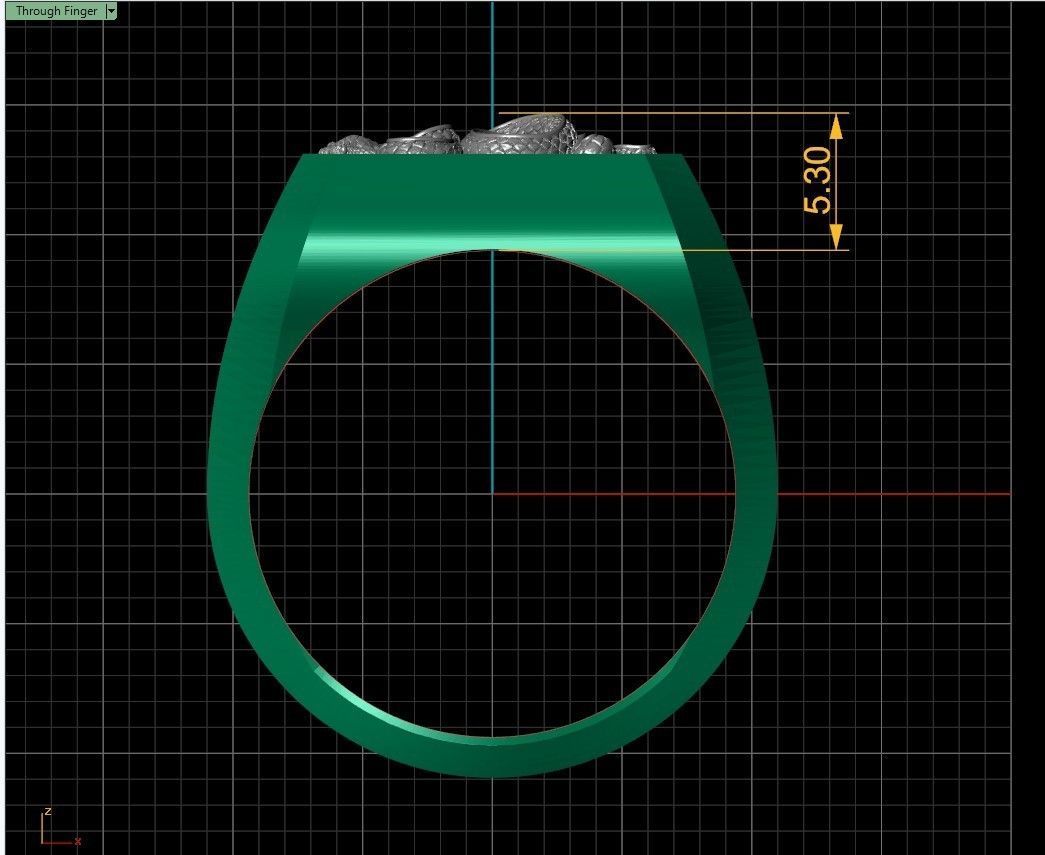Open the viewport title dropdown arrow

coord(111,11)
